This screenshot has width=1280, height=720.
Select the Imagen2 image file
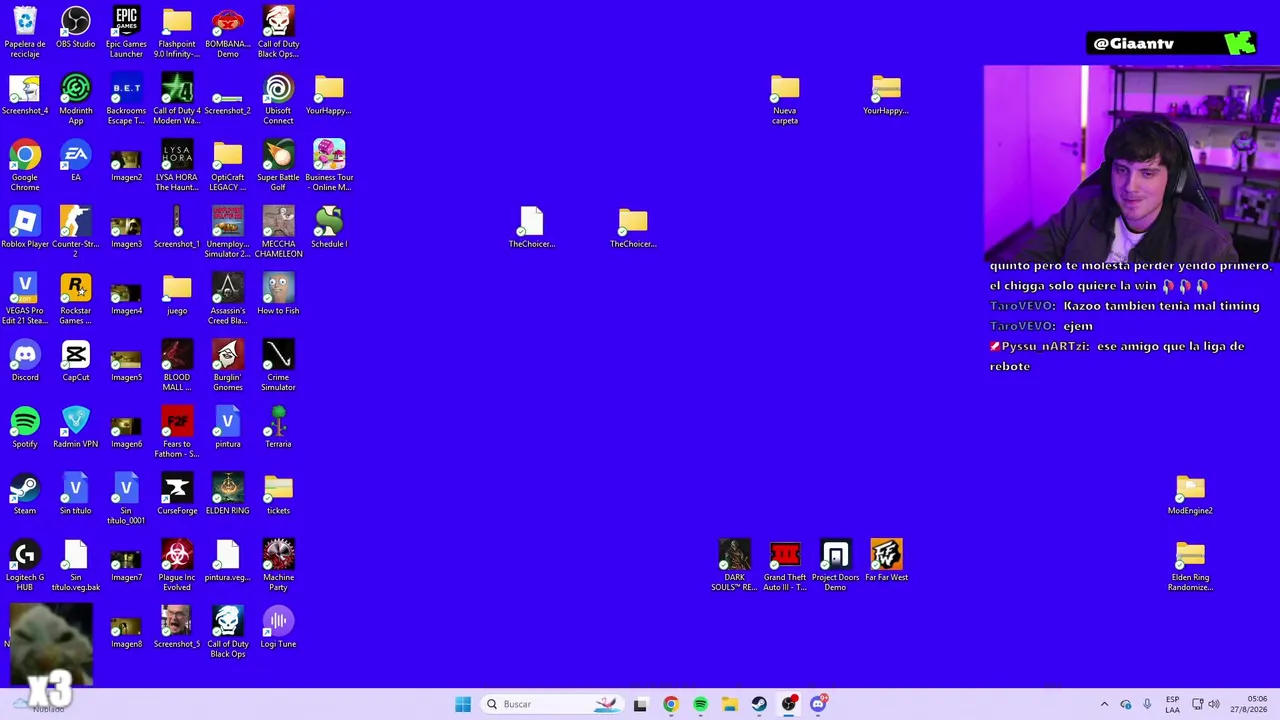(126, 161)
